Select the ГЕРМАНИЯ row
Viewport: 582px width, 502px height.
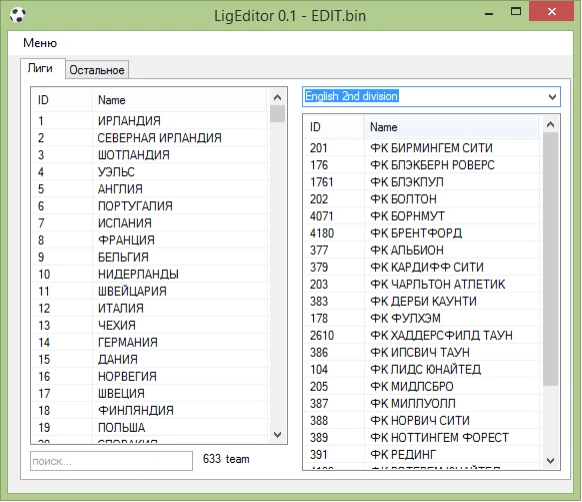[x=150, y=342]
